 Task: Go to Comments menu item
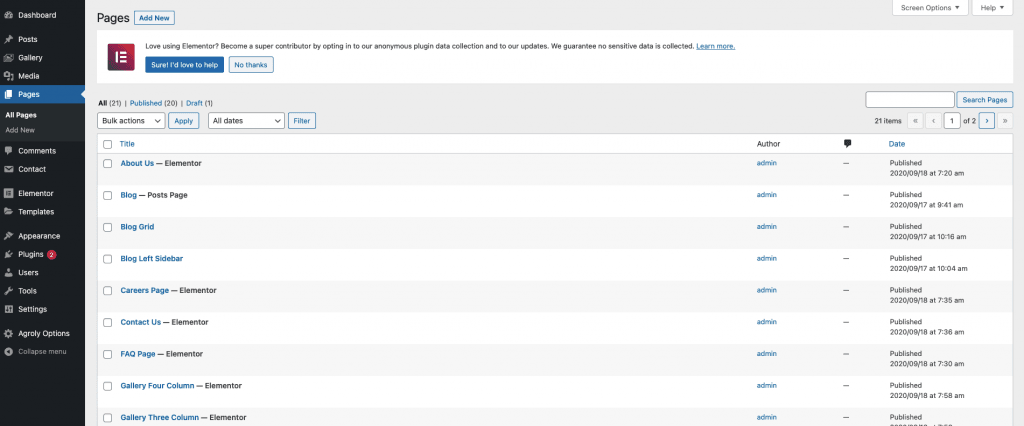click(37, 151)
